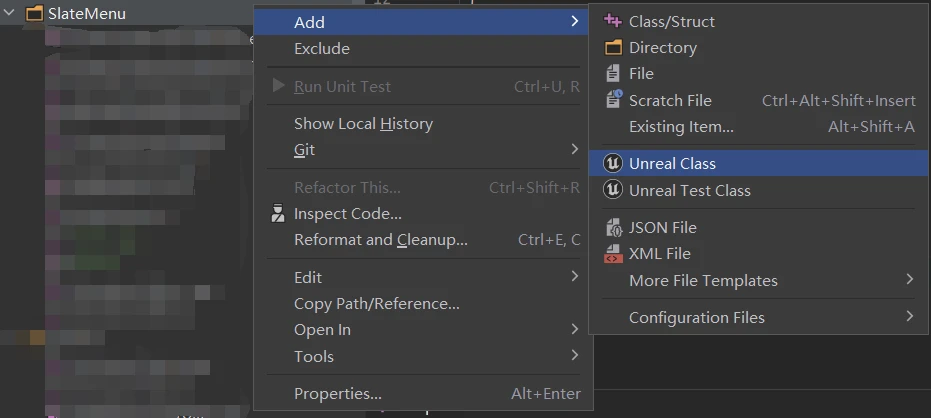
Task: Click the File document icon
Action: (613, 74)
